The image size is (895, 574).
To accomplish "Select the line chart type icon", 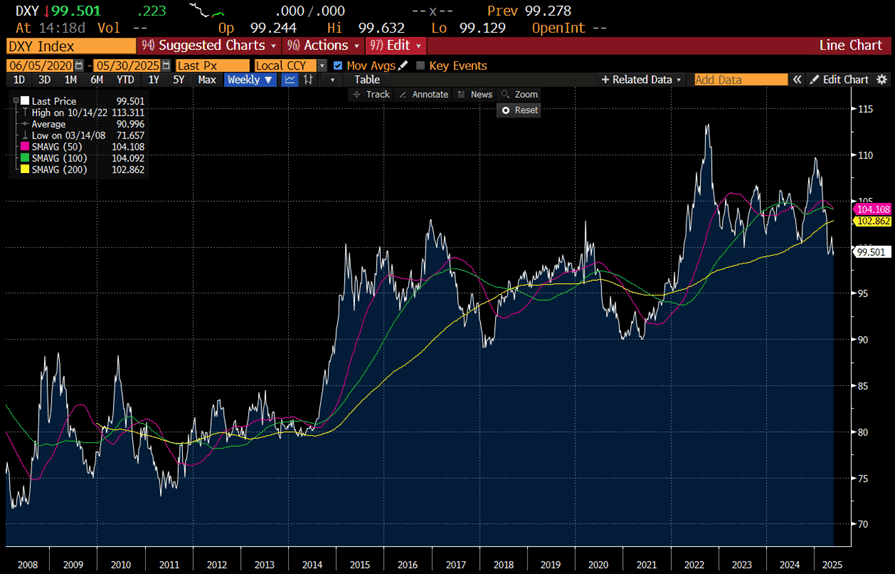I will [290, 80].
